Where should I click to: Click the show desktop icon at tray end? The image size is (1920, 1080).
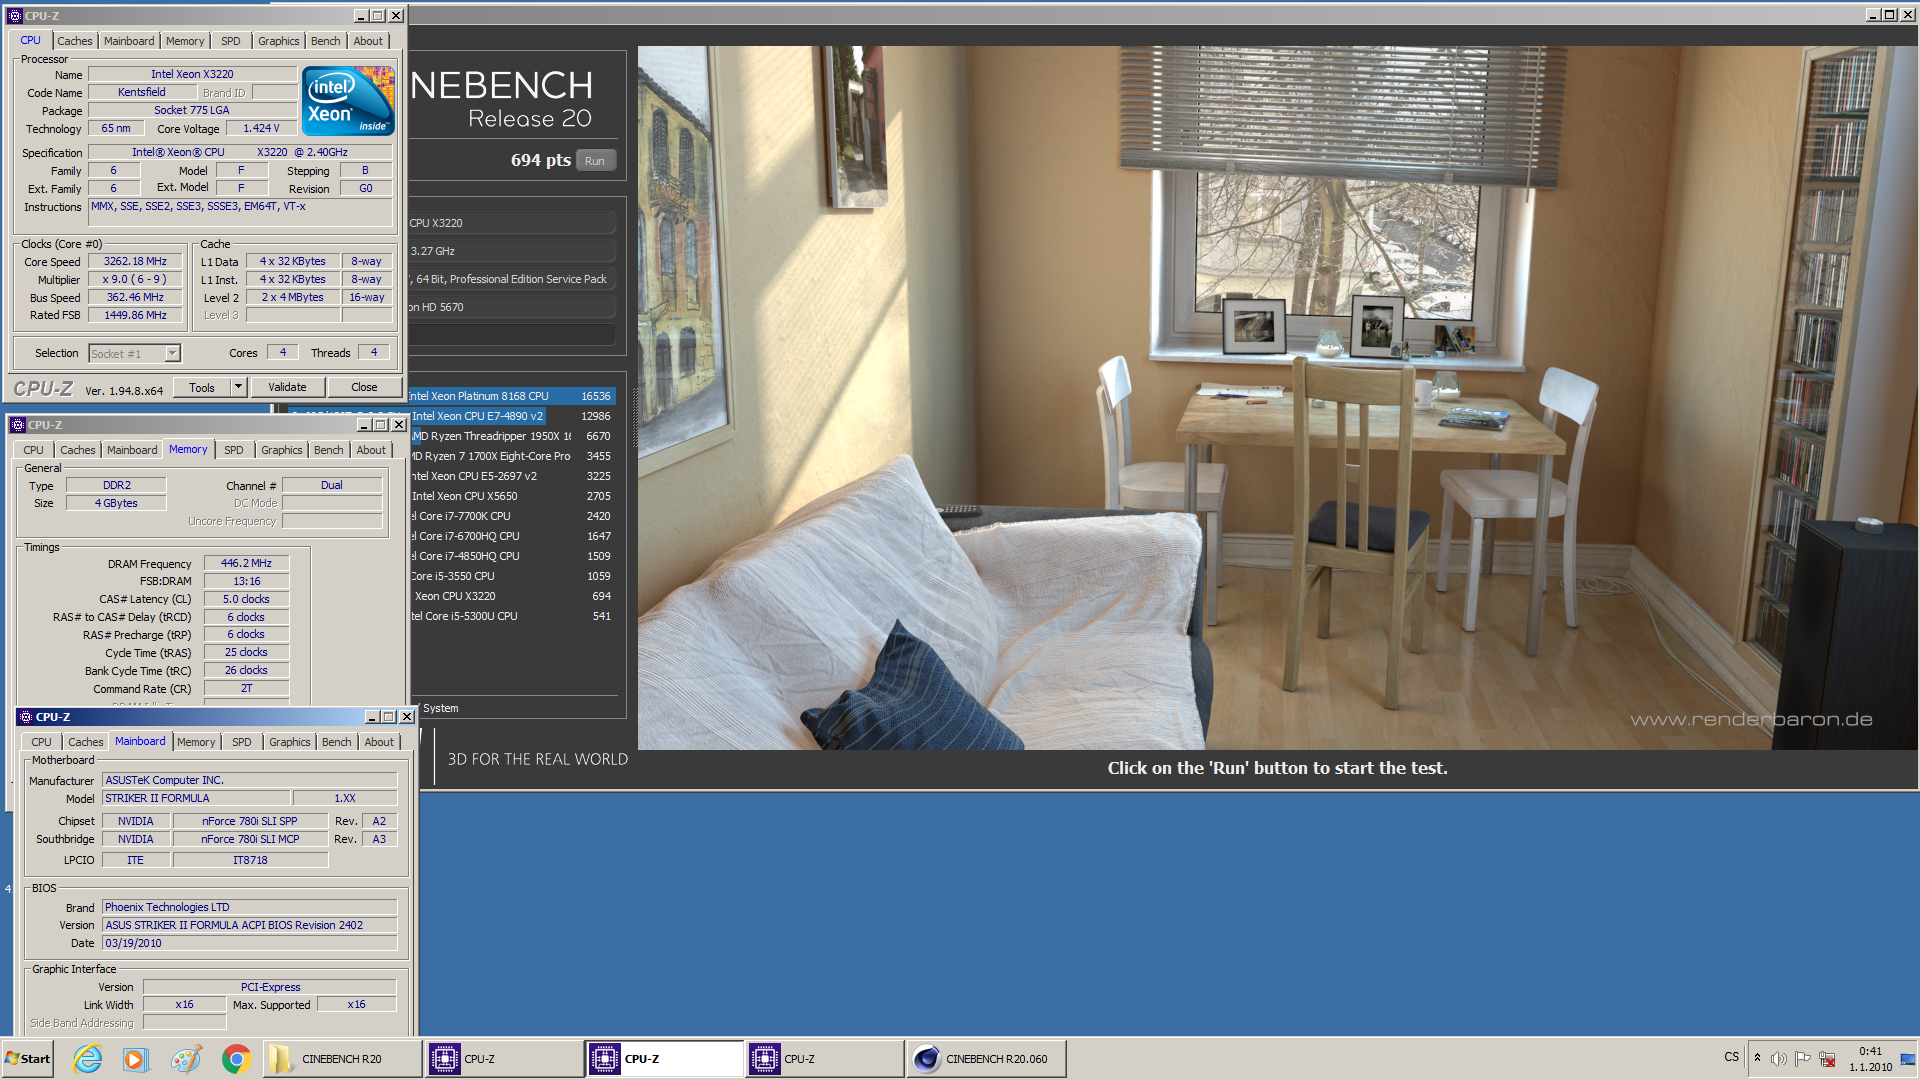tap(1908, 1059)
